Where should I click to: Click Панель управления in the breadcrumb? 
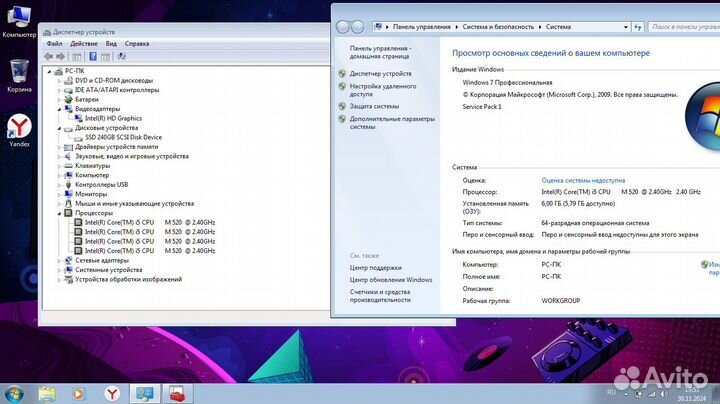pos(422,27)
